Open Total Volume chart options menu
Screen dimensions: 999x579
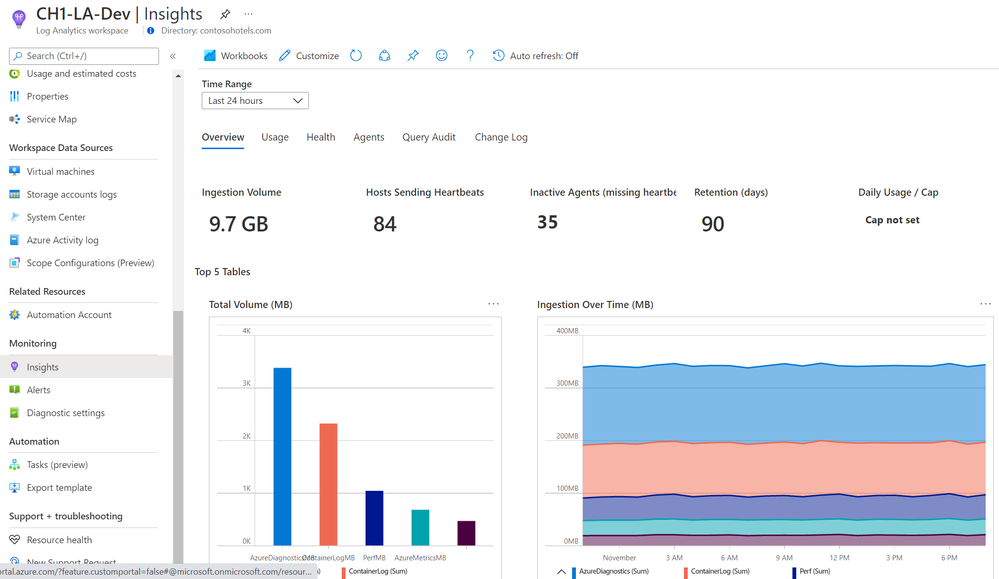click(x=493, y=304)
